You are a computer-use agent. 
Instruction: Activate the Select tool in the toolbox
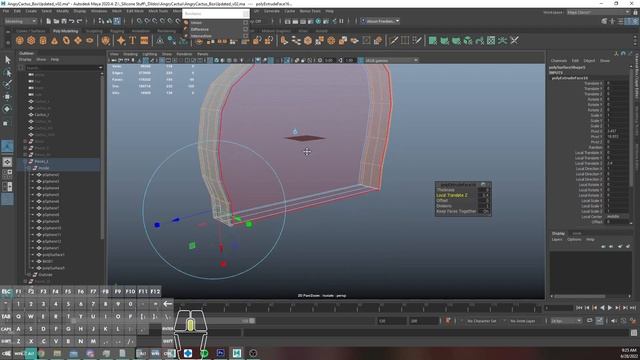pos(7,60)
